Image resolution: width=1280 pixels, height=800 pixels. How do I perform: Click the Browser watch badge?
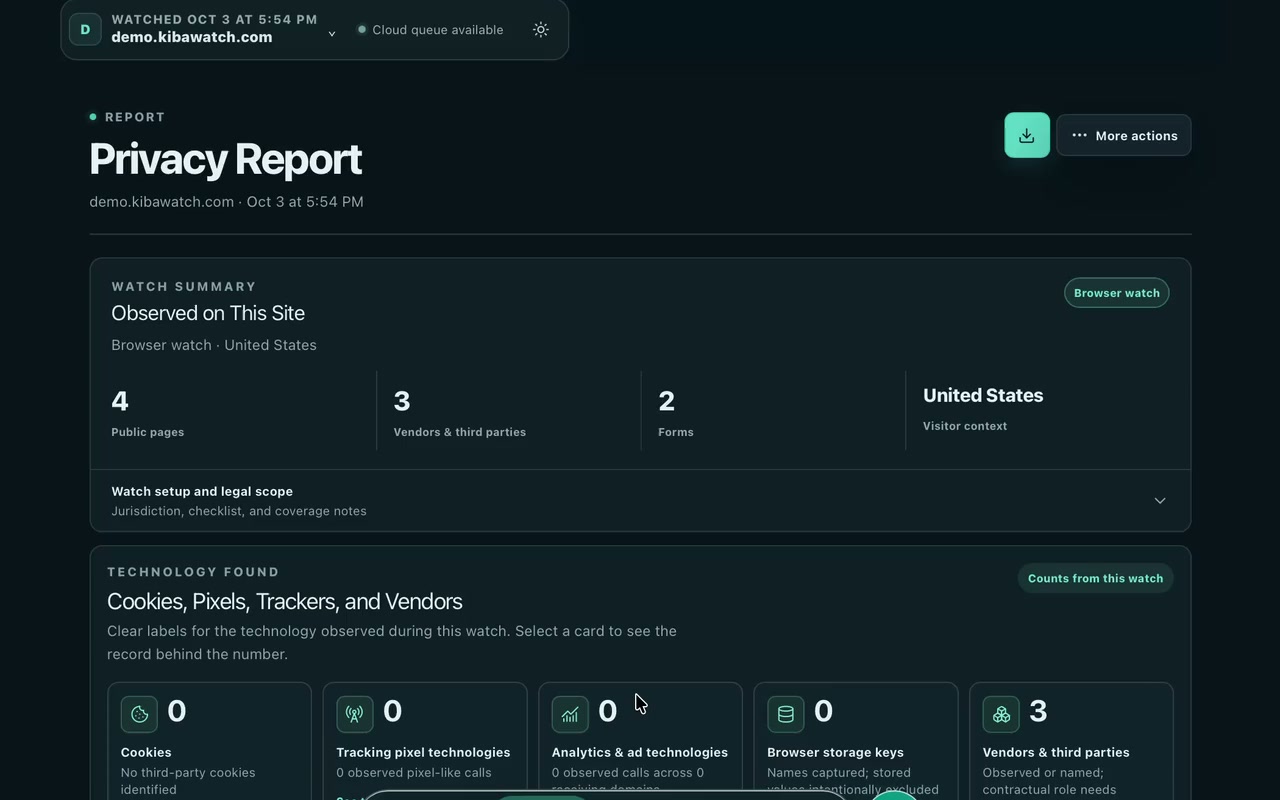(x=1116, y=293)
